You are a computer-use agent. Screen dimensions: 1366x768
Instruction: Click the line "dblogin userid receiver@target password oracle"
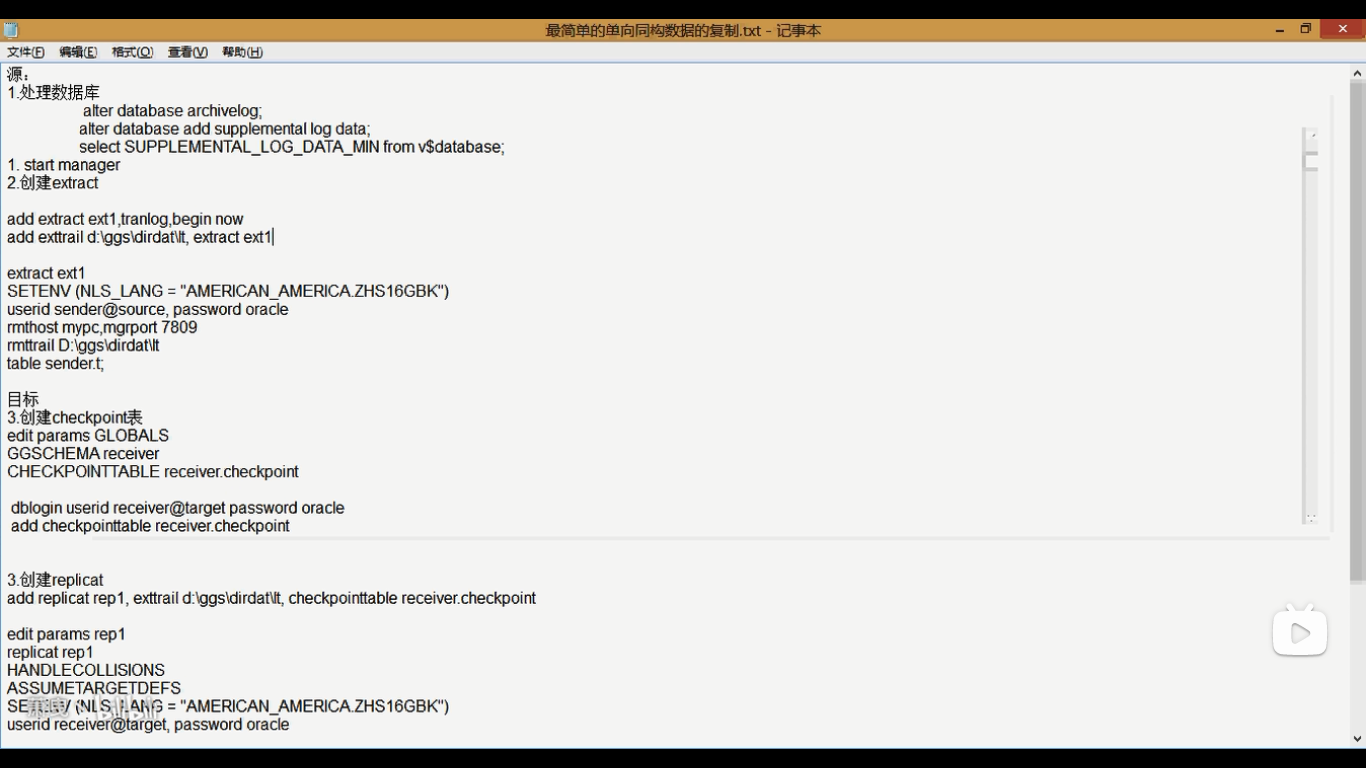(x=178, y=507)
